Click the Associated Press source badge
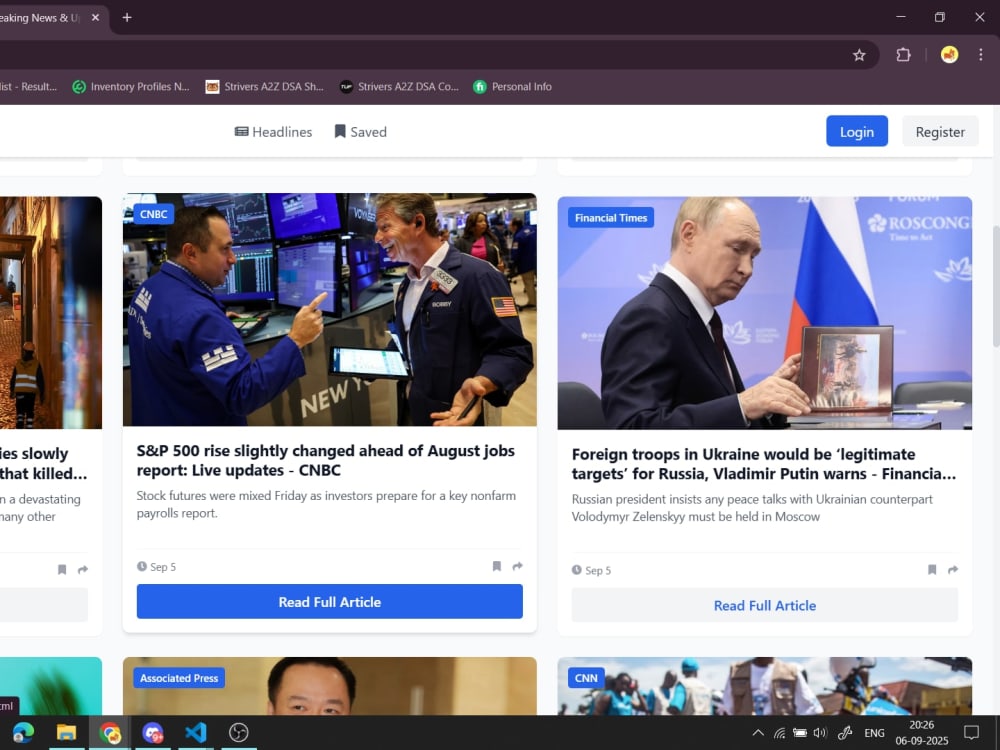This screenshot has width=1000, height=750. point(179,678)
